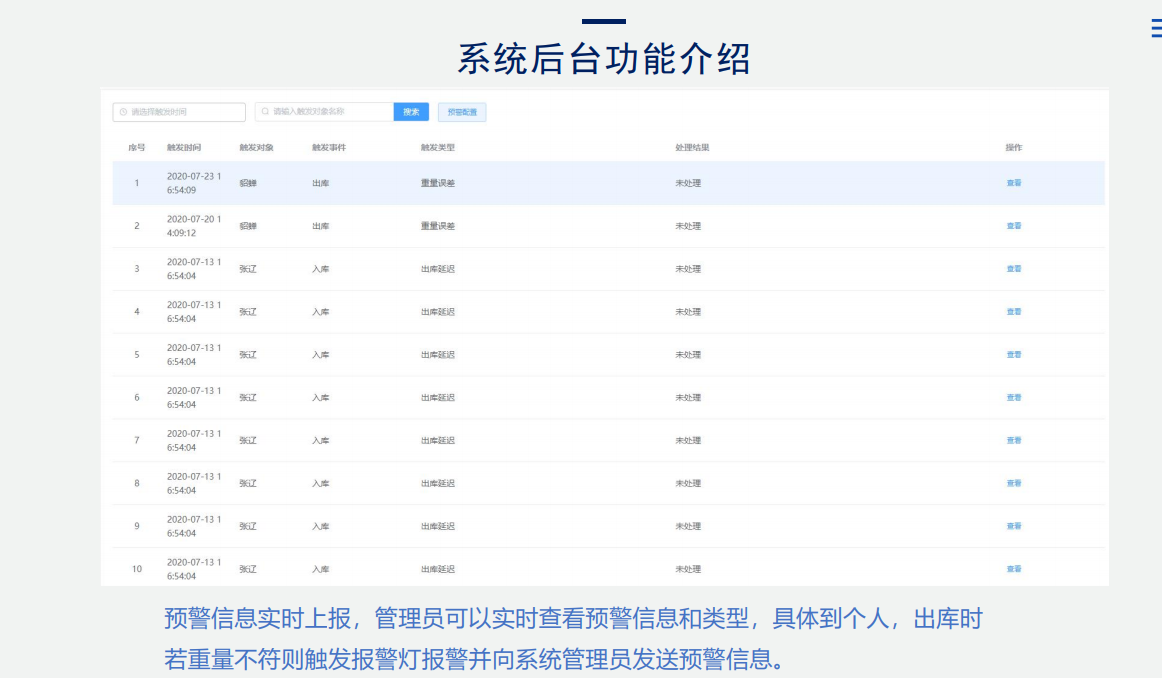
Task: Click 查看 in row 9
Action: pyautogui.click(x=1014, y=526)
